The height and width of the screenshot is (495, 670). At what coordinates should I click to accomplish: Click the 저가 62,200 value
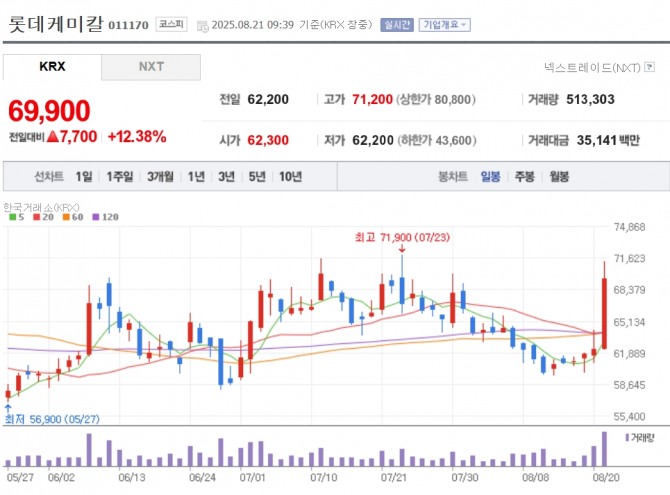tap(373, 140)
